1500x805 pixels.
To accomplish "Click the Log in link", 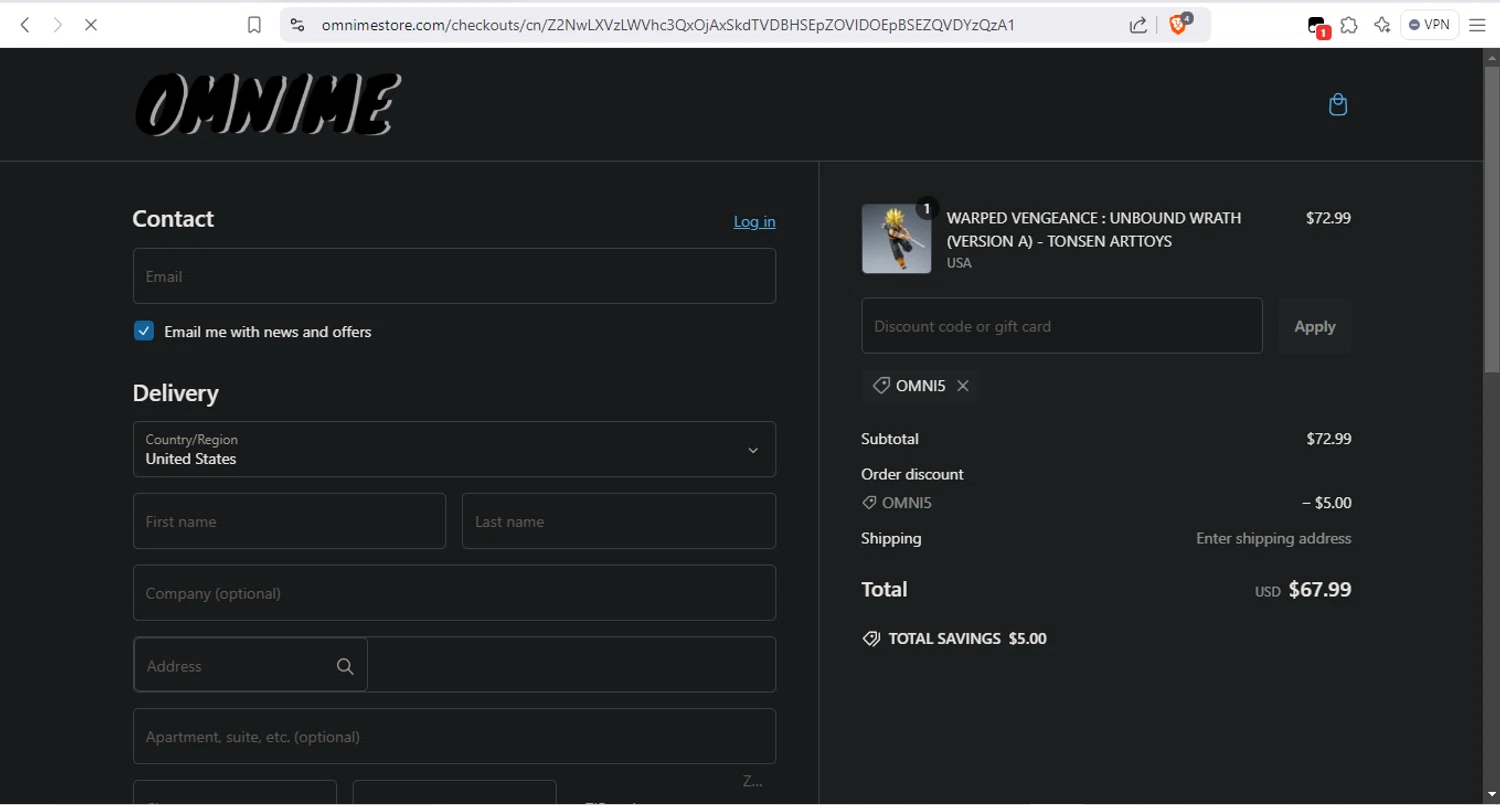I will (754, 222).
